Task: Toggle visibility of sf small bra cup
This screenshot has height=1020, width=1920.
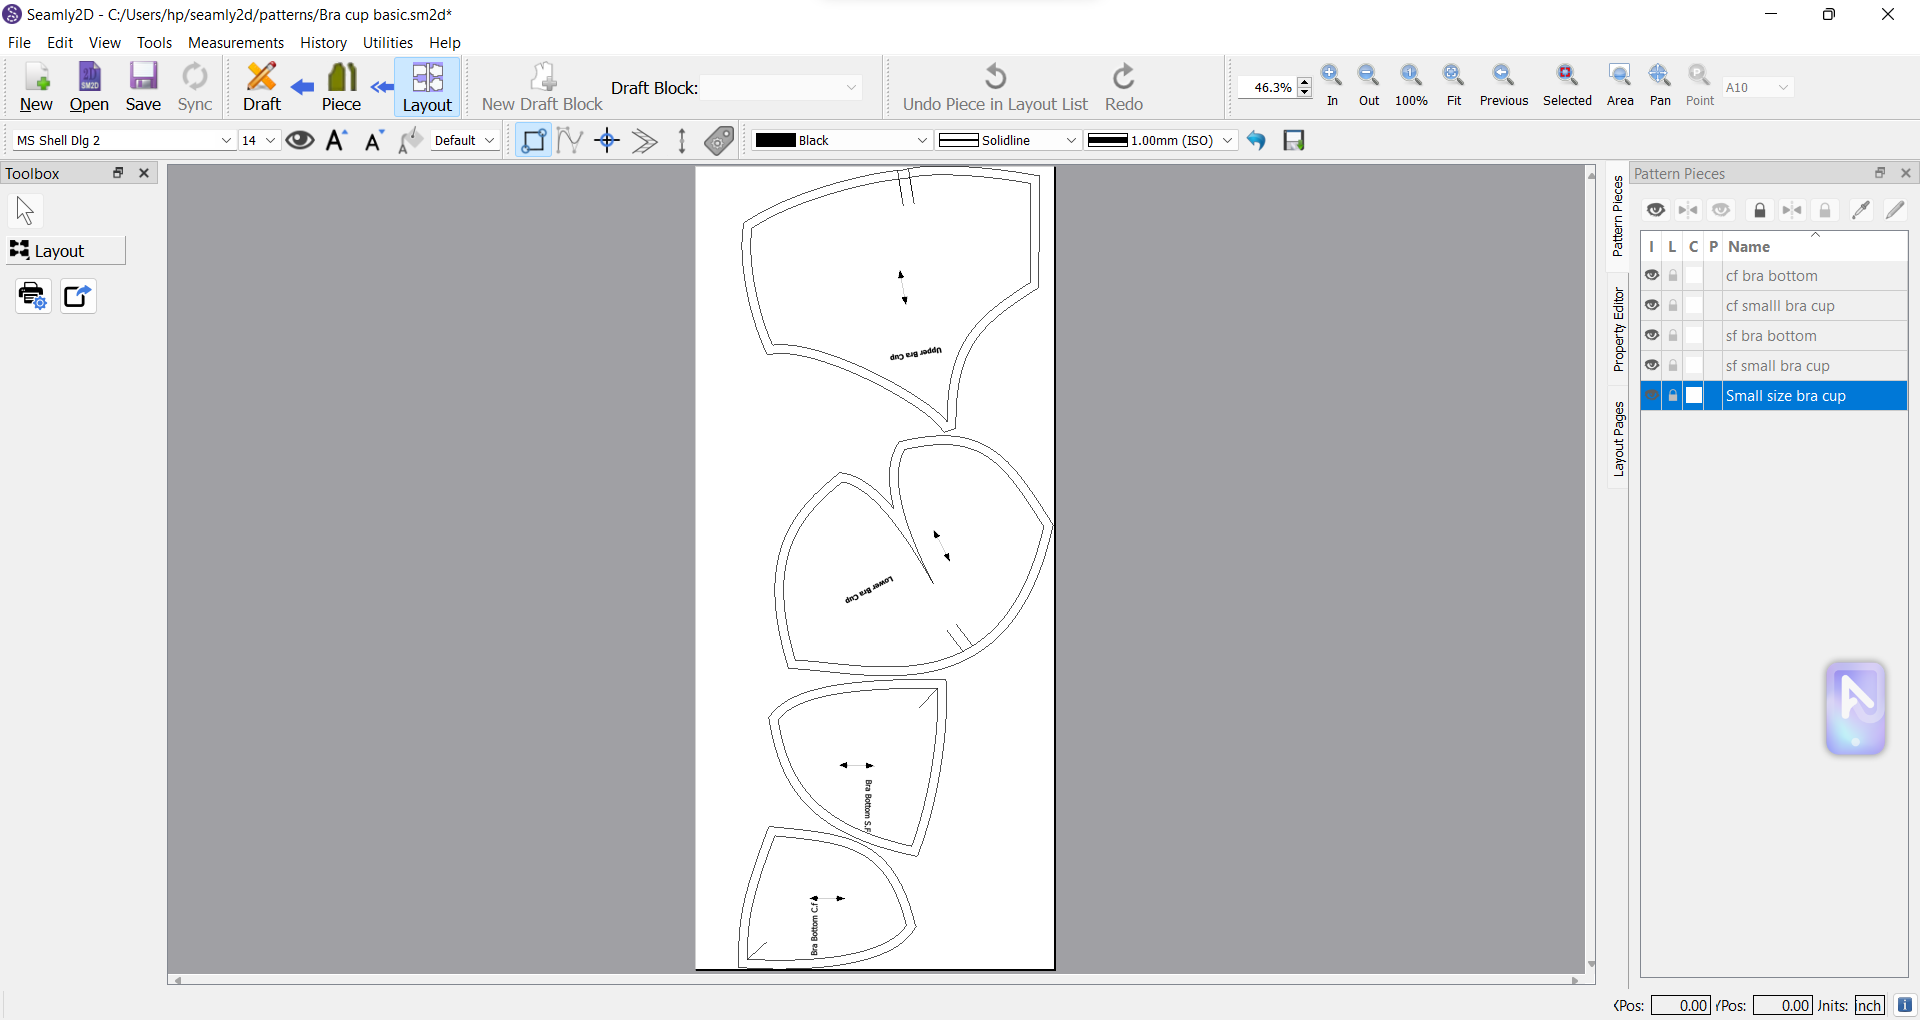Action: 1652,366
